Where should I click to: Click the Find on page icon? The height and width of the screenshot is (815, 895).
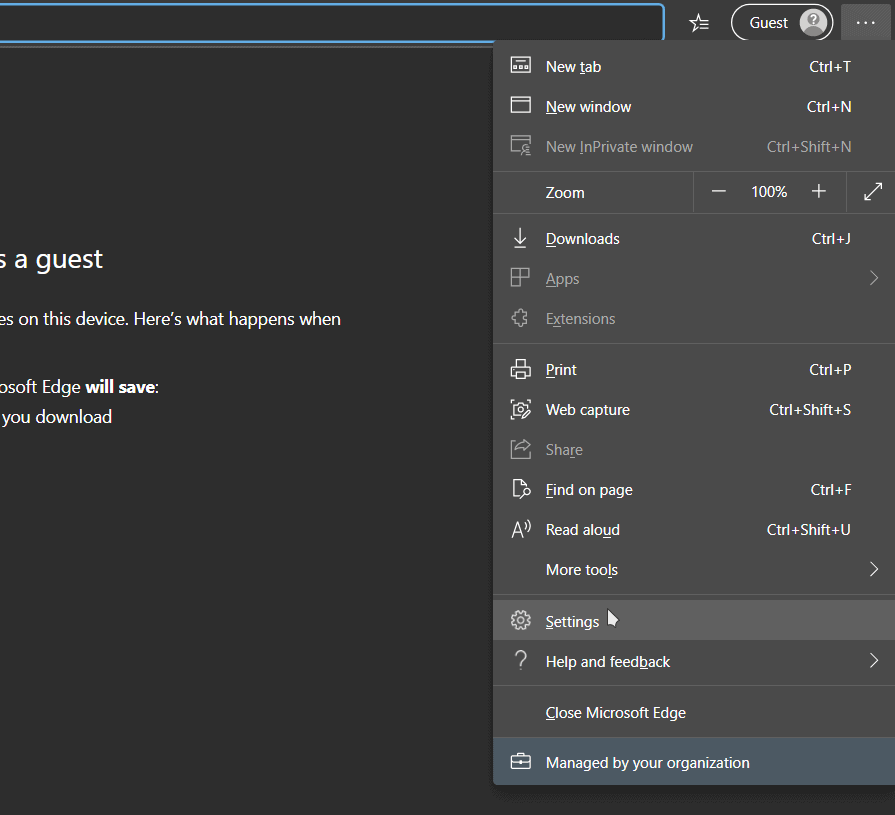(x=520, y=489)
